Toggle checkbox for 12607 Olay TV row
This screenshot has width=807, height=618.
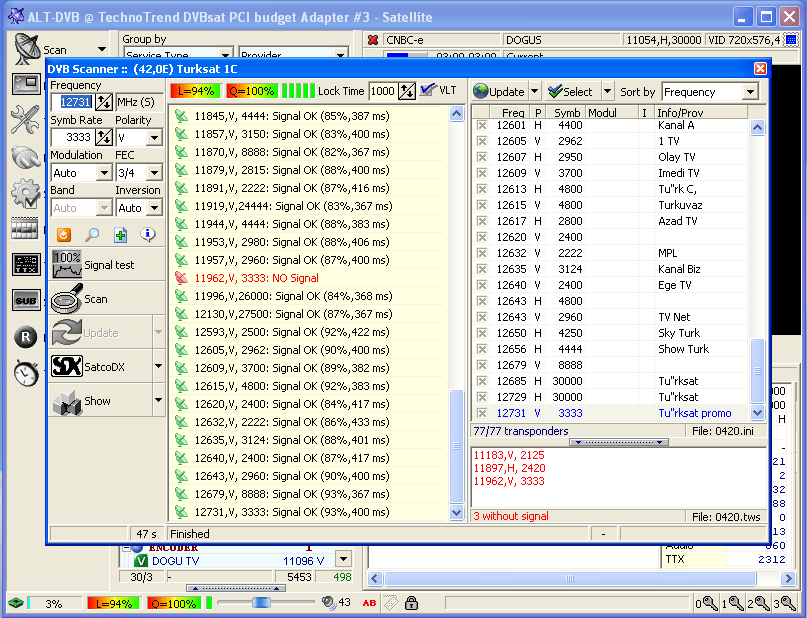482,157
